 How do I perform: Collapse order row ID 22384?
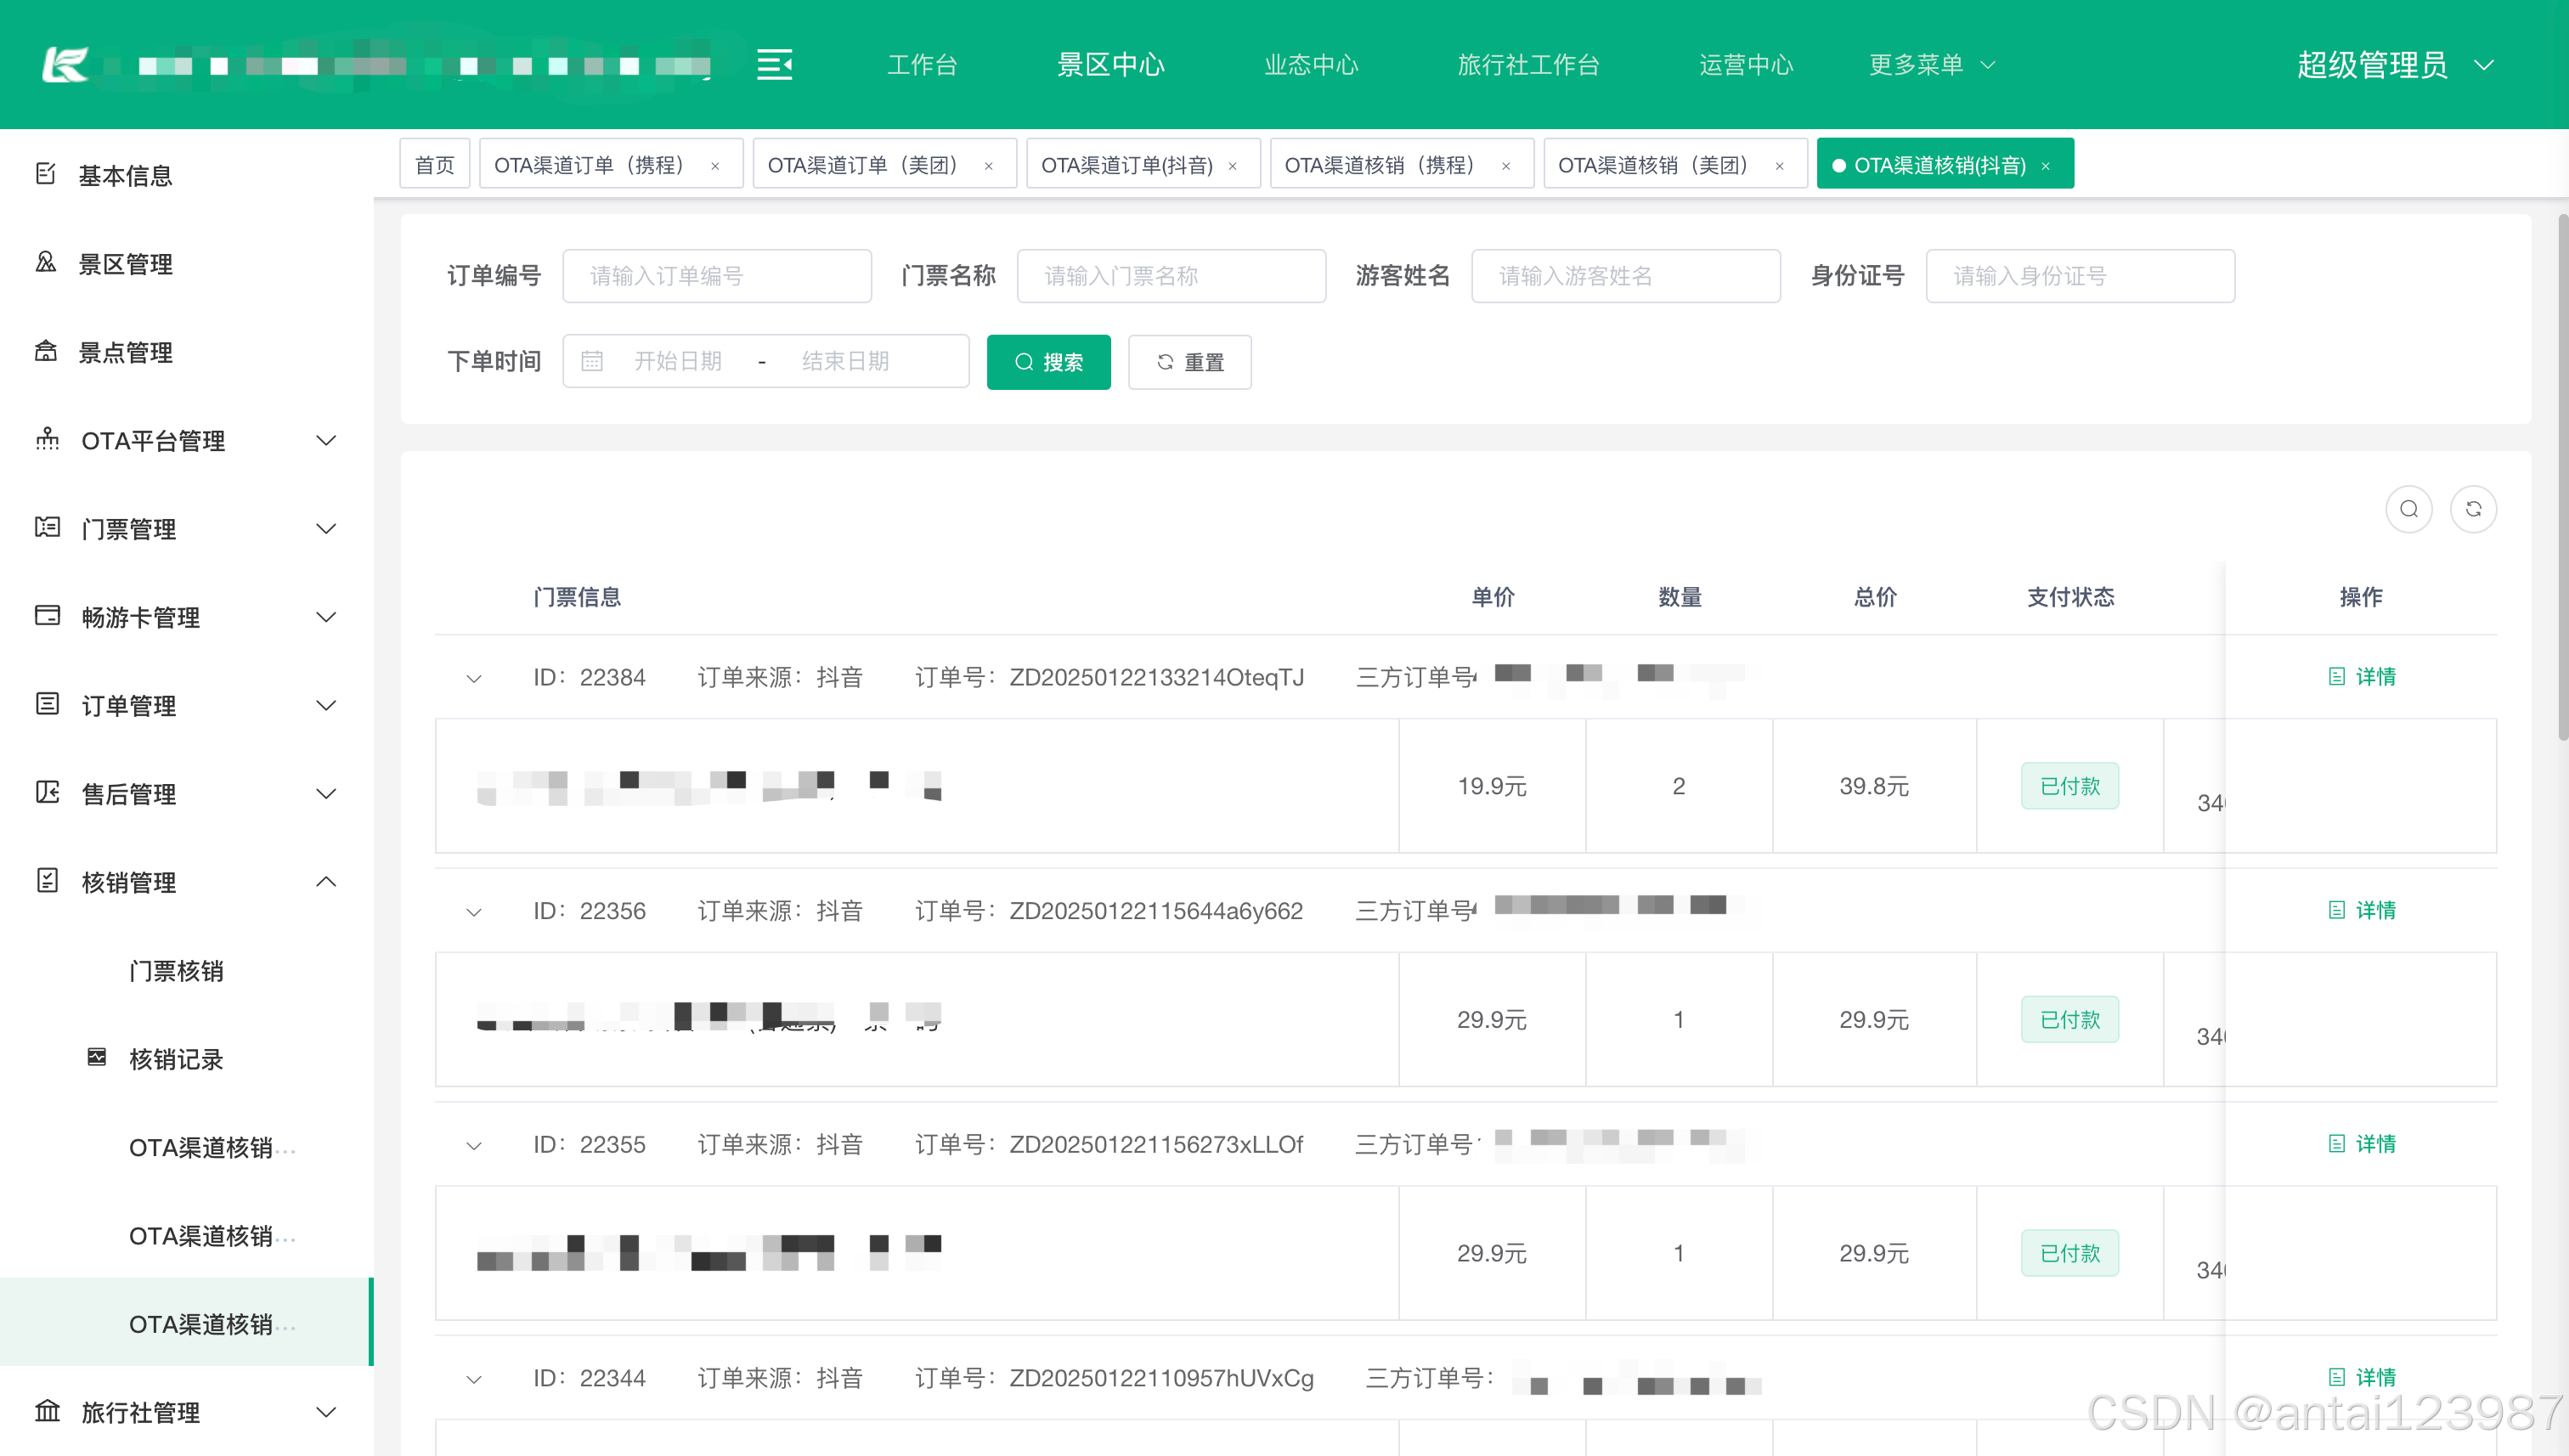pyautogui.click(x=474, y=678)
